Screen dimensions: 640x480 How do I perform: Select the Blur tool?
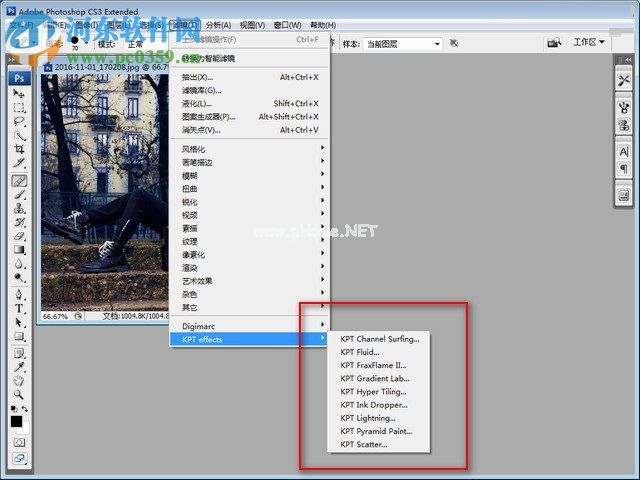[19, 264]
